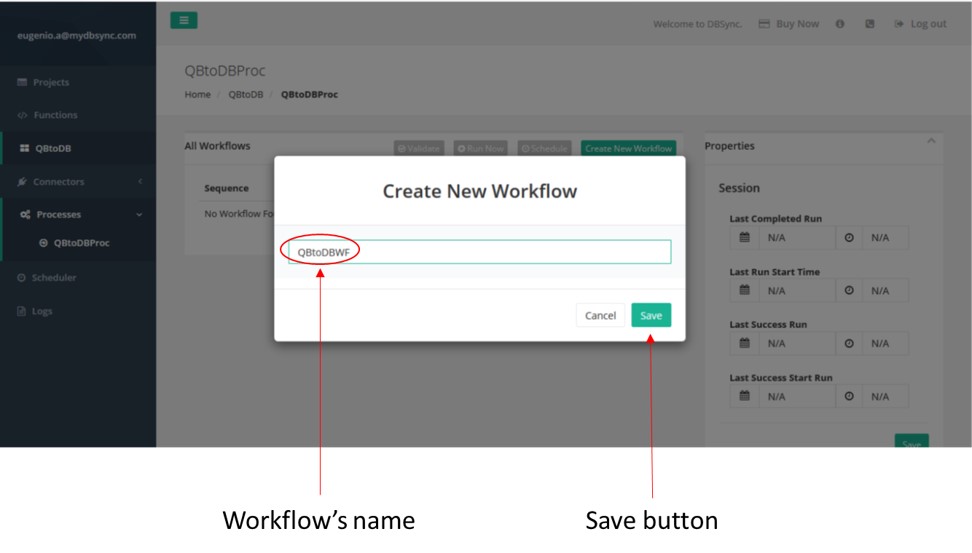
Task: Open Projects in the sidebar
Action: pos(50,83)
